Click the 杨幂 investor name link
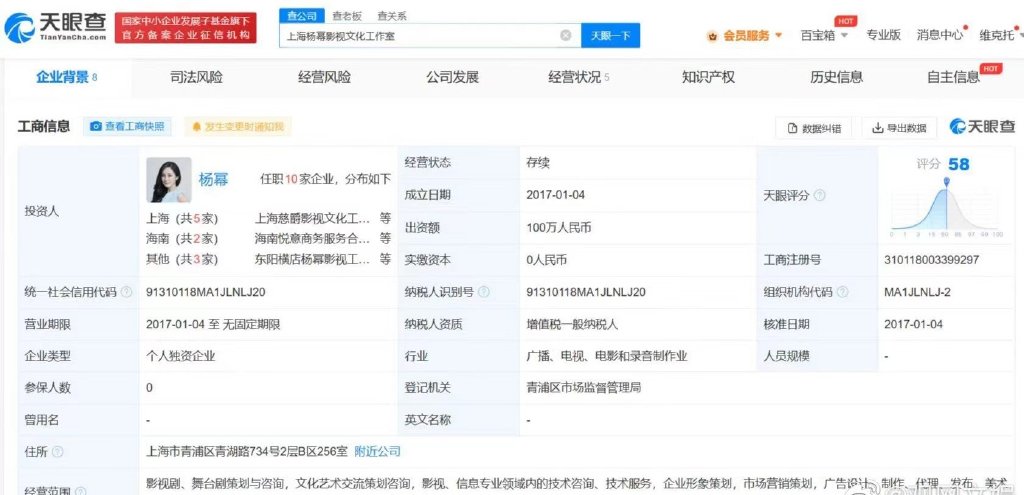 coord(214,180)
